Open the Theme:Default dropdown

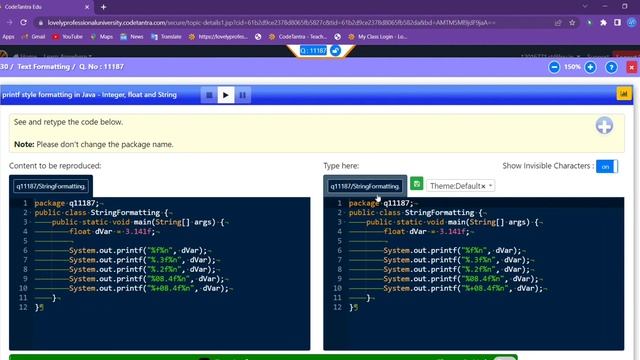click(x=460, y=186)
